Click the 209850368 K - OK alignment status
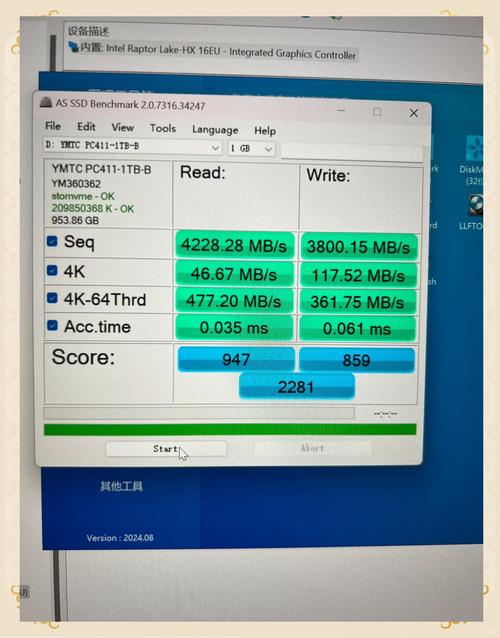 point(93,209)
